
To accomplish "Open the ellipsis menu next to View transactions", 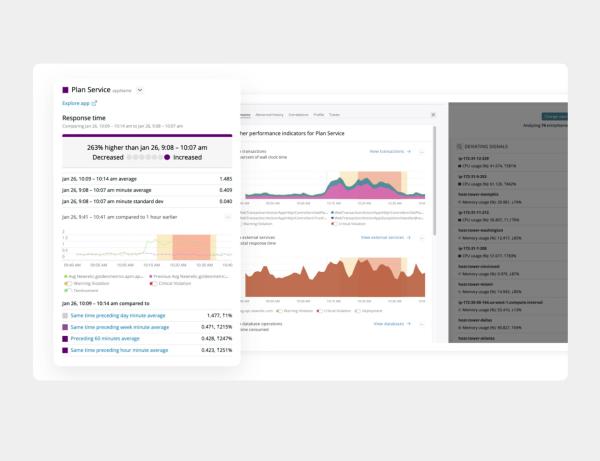I will click(421, 151).
